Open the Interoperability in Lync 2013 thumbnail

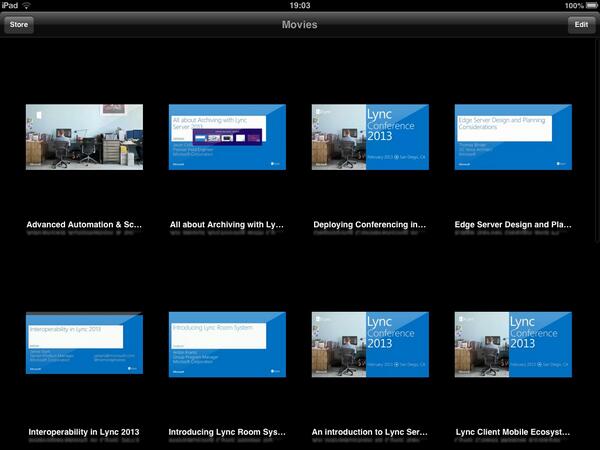pyautogui.click(x=85, y=343)
